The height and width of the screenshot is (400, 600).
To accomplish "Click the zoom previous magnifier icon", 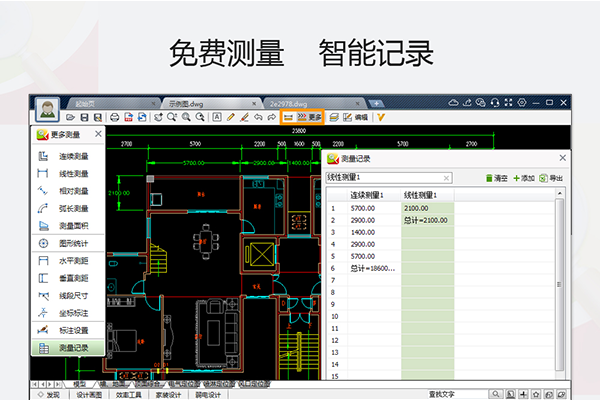I will point(200,117).
